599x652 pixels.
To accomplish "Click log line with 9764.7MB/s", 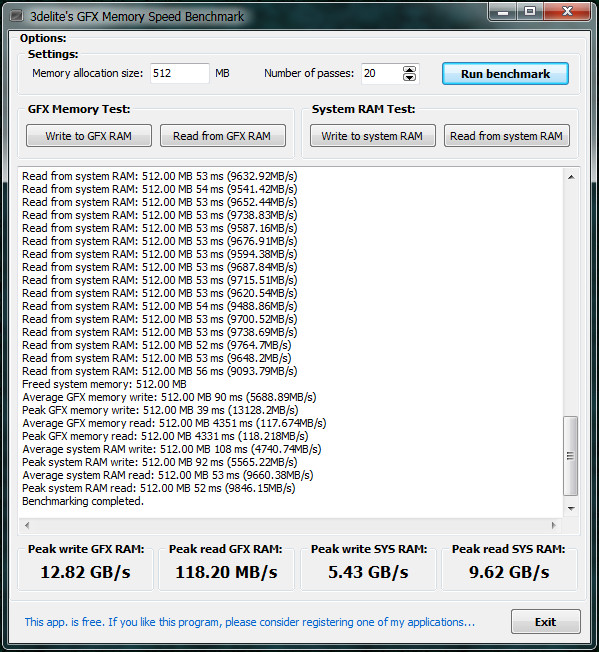I will [156, 345].
